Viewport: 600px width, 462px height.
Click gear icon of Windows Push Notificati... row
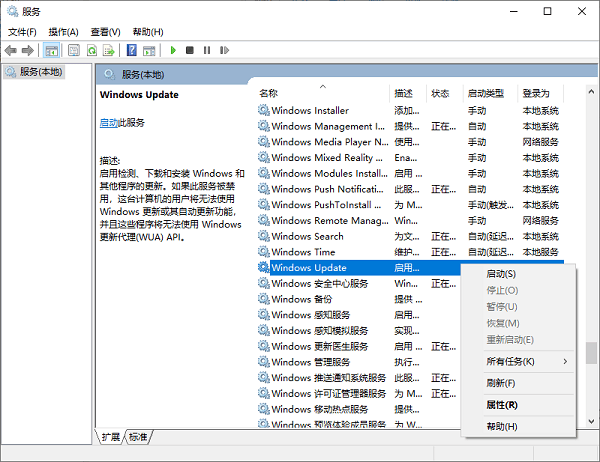[263, 189]
